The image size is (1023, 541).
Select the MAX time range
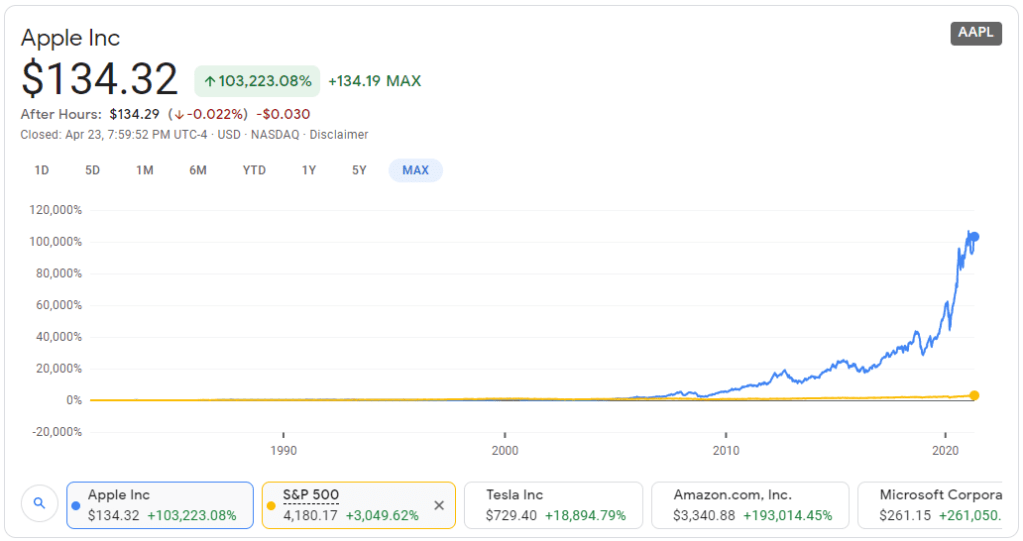pyautogui.click(x=416, y=170)
